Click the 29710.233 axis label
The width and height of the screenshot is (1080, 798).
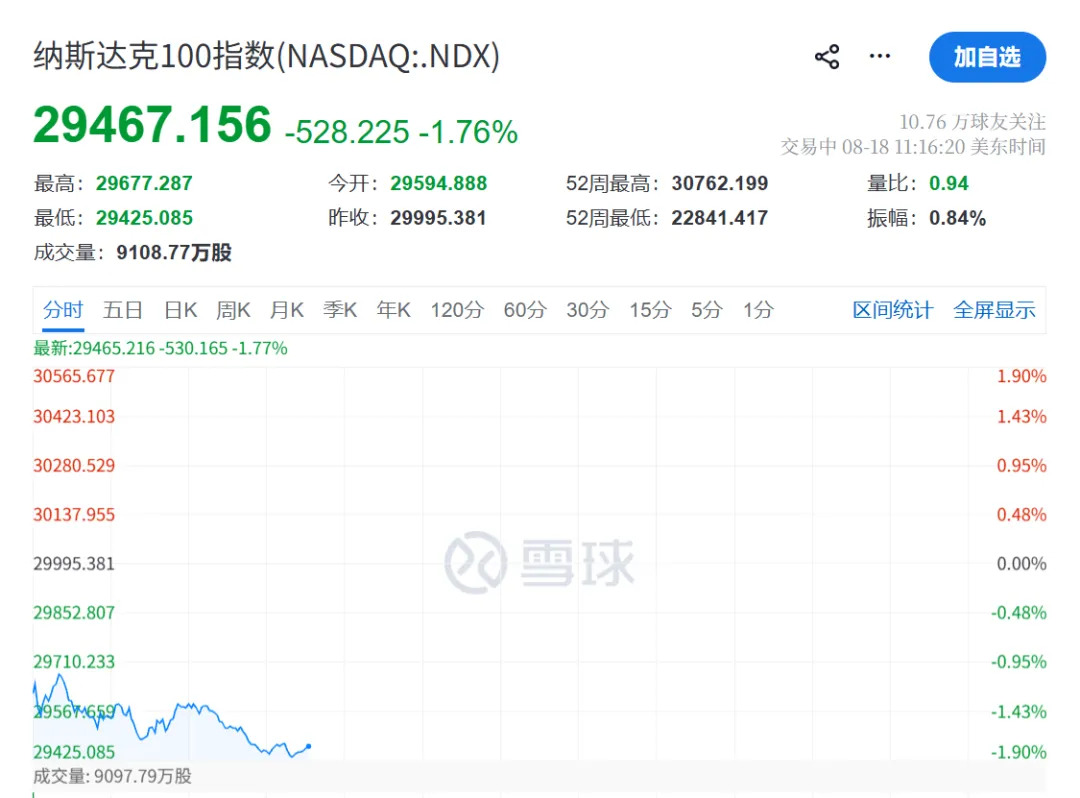tap(74, 662)
